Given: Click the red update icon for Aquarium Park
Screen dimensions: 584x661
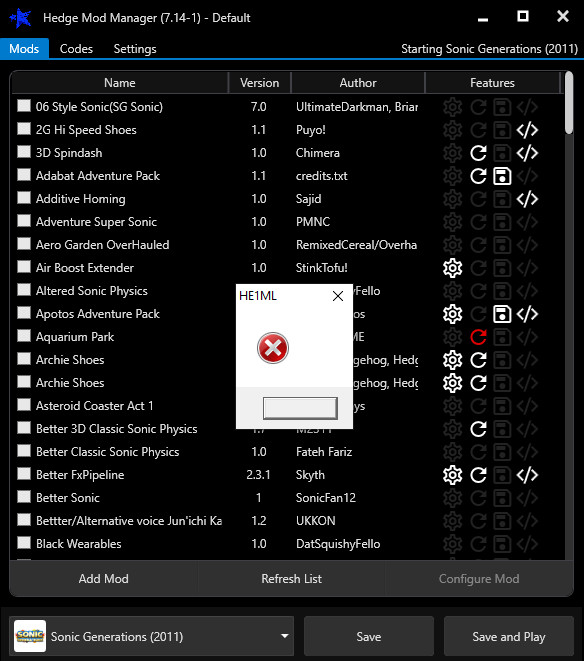Looking at the screenshot, I should 478,337.
